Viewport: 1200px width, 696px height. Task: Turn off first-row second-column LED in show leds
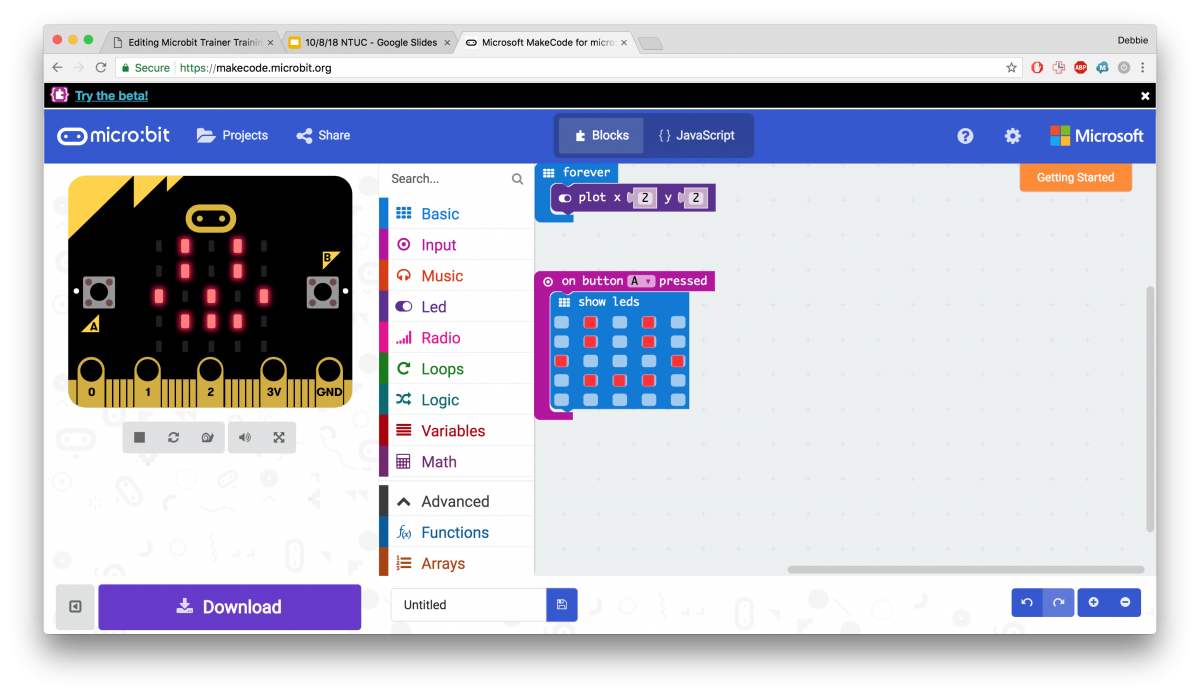point(591,322)
